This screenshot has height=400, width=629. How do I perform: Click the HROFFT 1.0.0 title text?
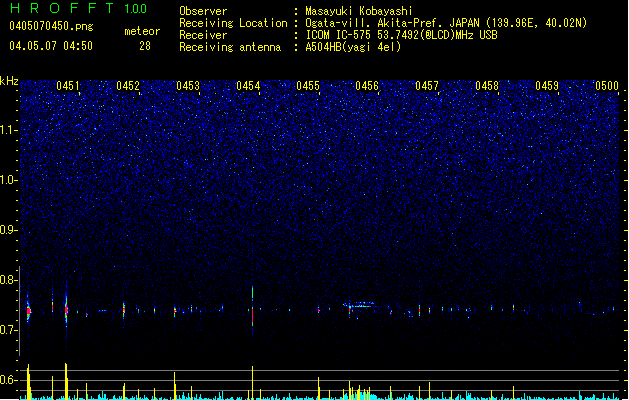(78, 8)
